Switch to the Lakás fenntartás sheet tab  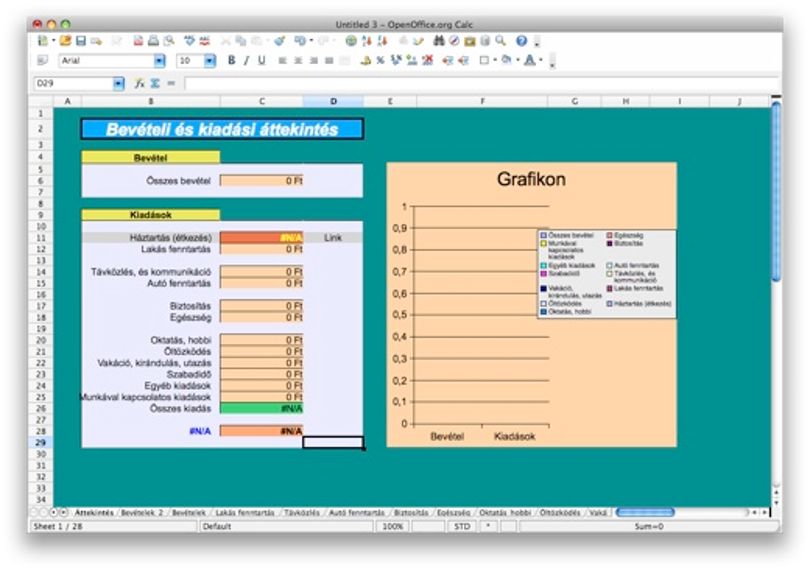[x=244, y=513]
